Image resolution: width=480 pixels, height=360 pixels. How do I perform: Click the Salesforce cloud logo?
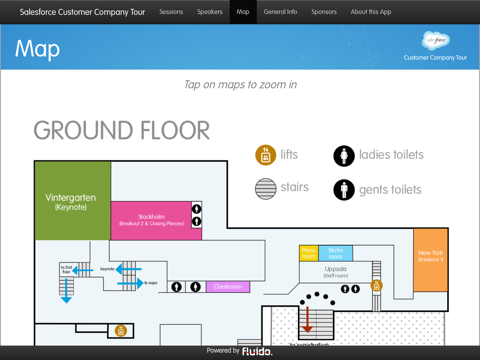(435, 41)
